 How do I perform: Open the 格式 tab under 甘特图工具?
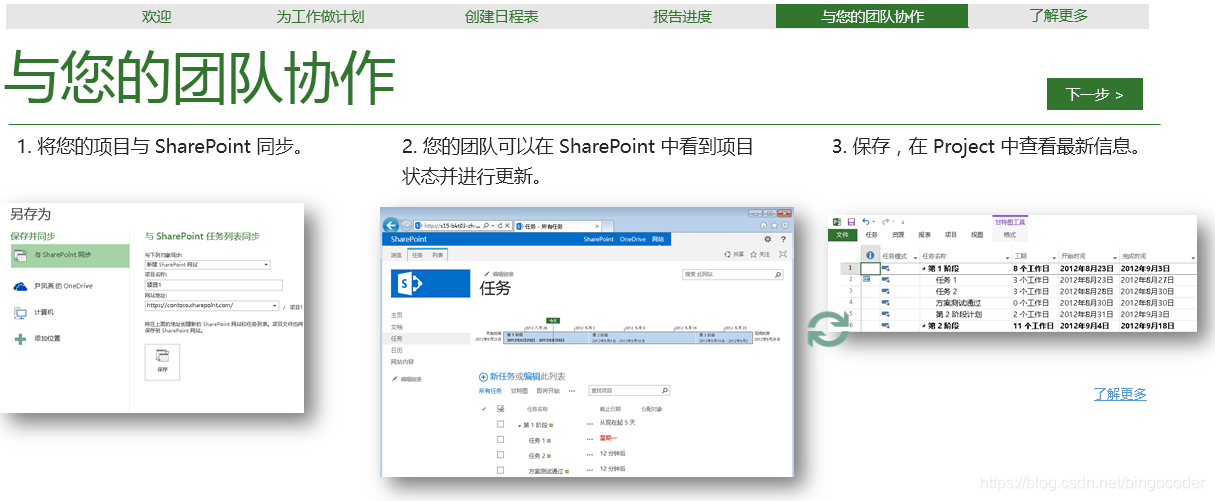(x=1009, y=235)
